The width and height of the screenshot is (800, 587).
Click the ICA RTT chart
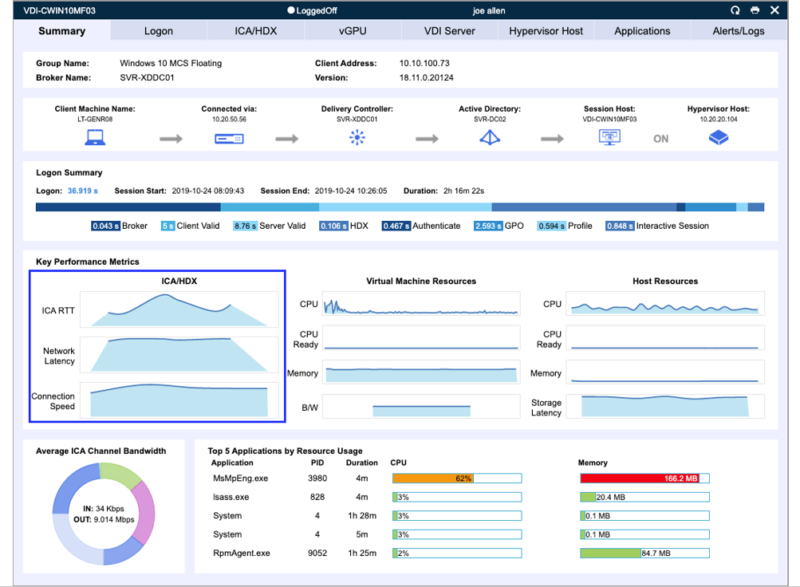(x=179, y=310)
